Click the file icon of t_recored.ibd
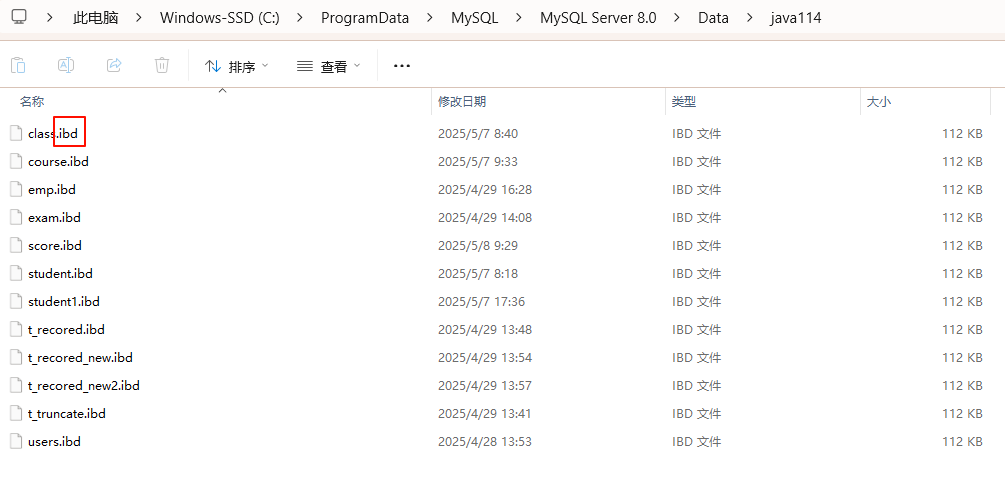Screen dimensions: 1005x479 click(x=16, y=329)
